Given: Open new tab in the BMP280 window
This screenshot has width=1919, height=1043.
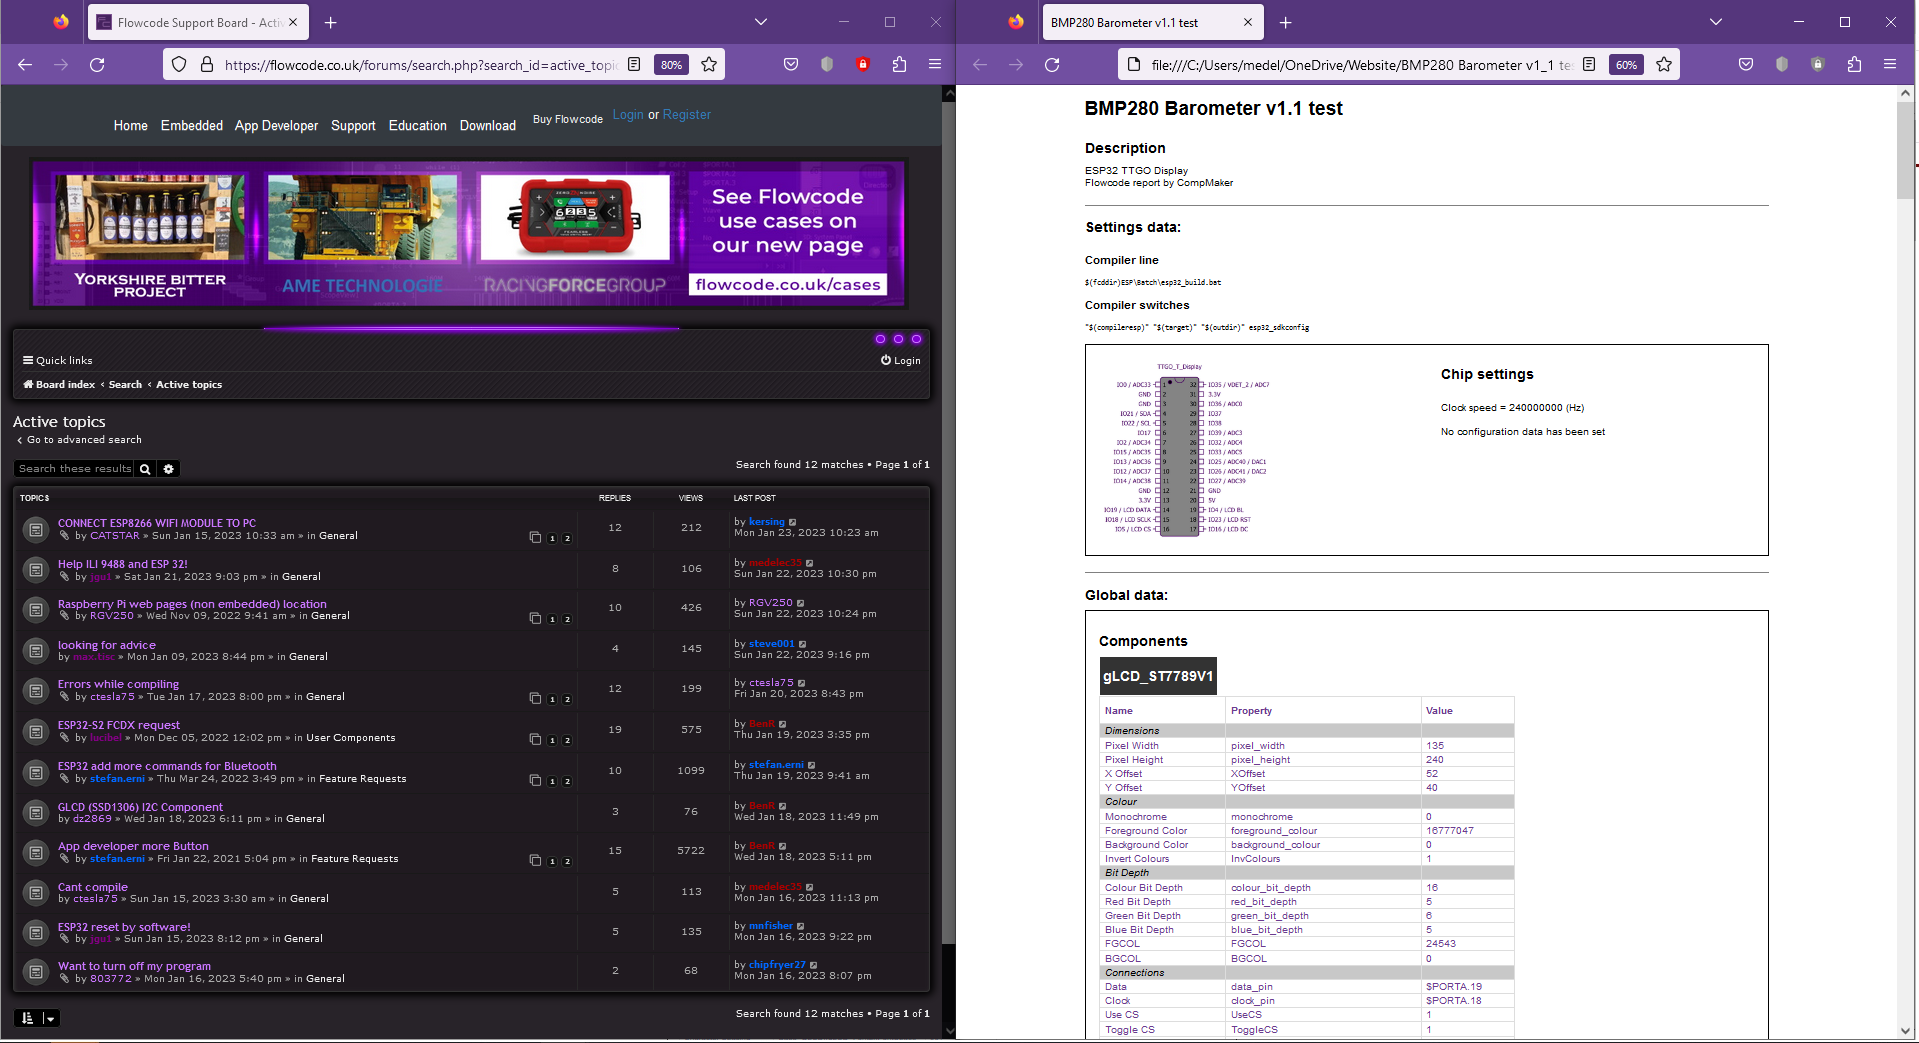Looking at the screenshot, I should 1286,22.
